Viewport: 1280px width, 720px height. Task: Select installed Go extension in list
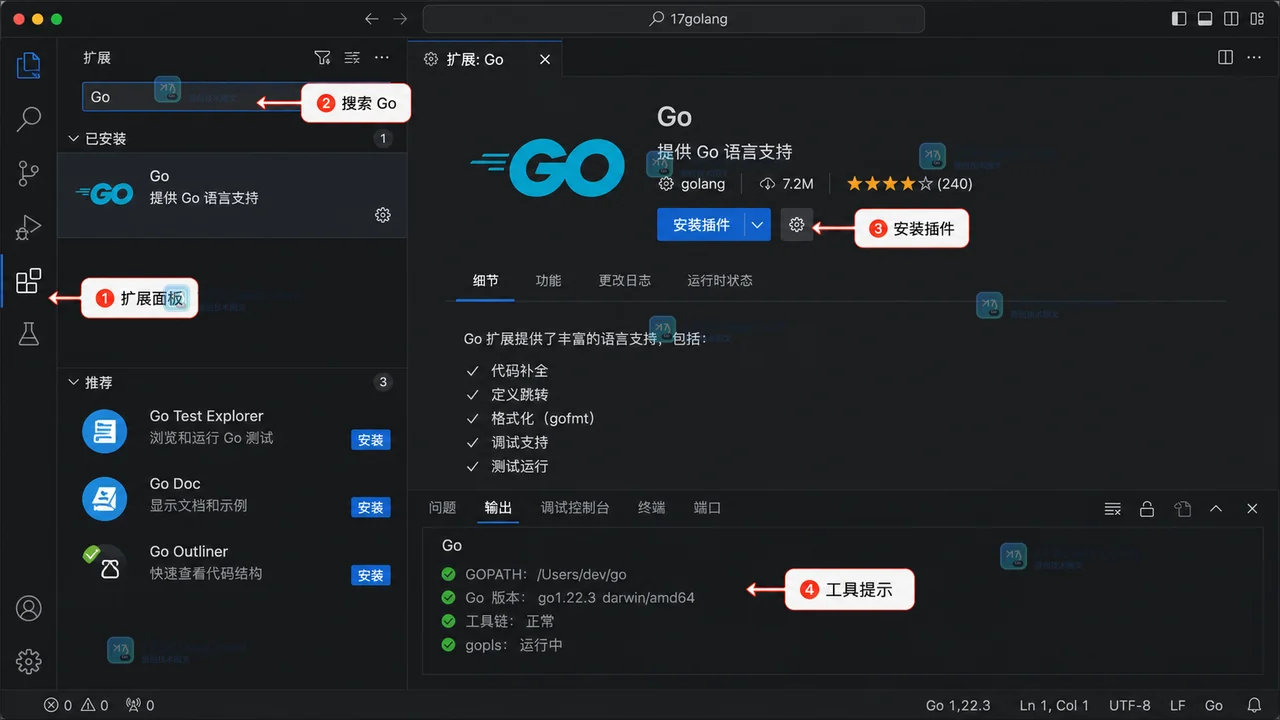click(232, 195)
